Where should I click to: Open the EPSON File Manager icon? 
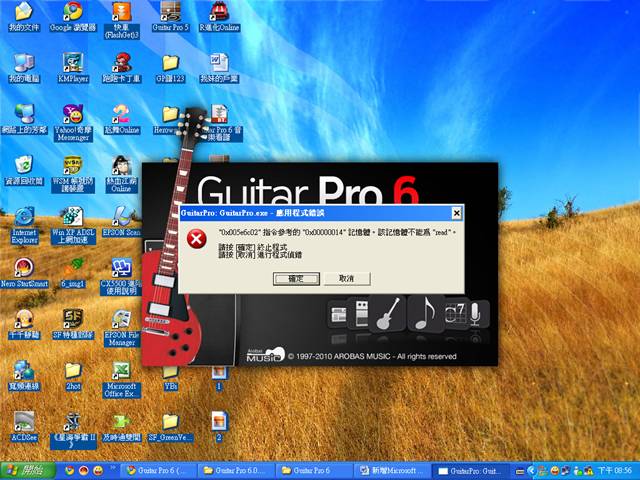coord(122,328)
